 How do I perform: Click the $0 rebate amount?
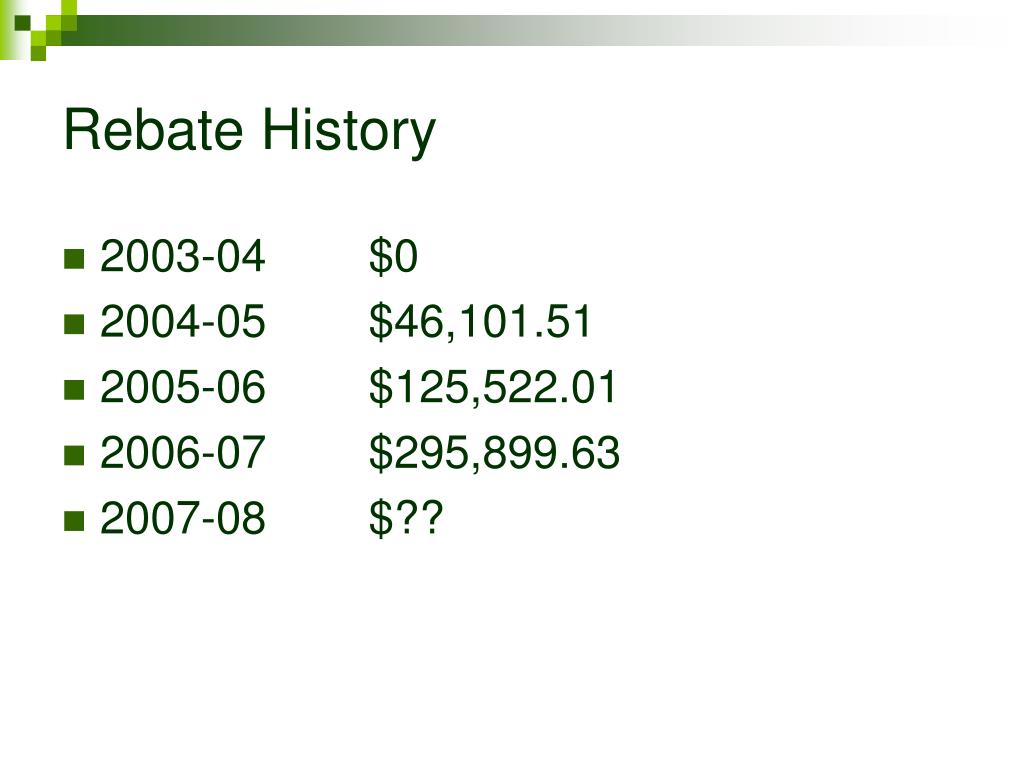tap(393, 256)
